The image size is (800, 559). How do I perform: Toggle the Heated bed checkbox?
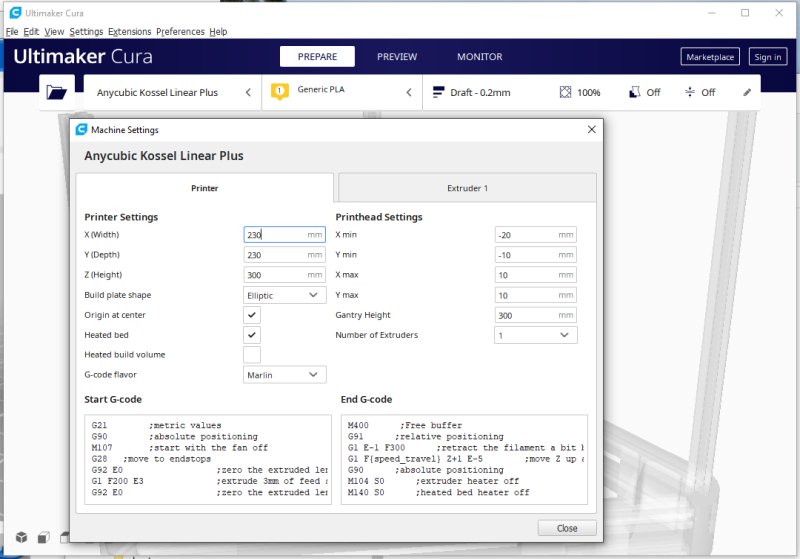[252, 335]
